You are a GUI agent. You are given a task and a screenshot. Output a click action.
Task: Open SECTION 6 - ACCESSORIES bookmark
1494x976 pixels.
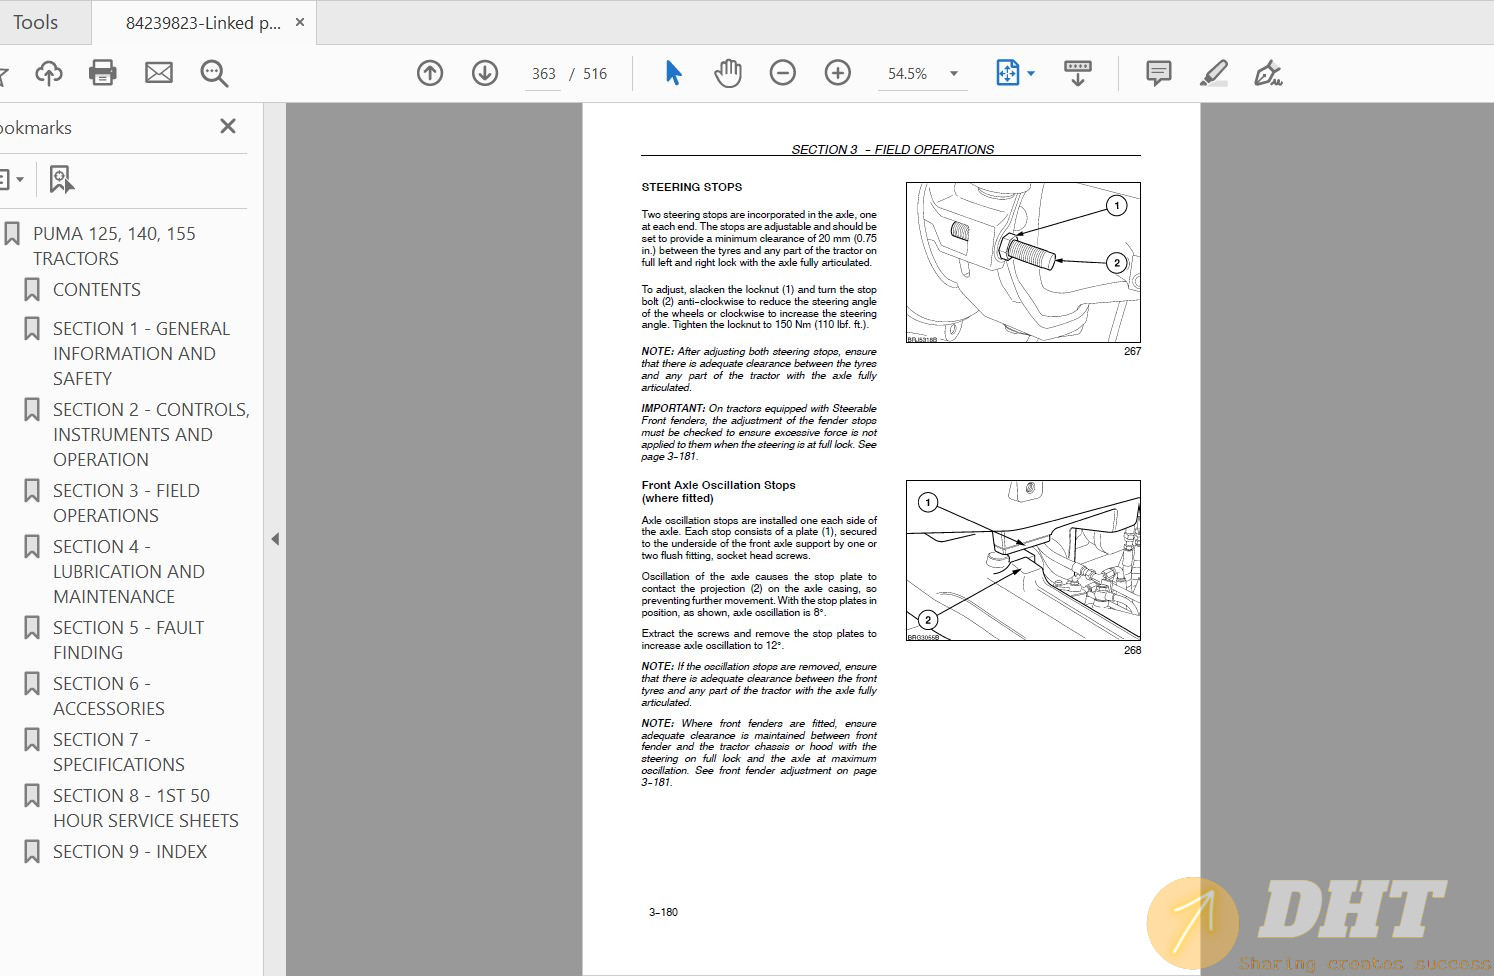click(108, 696)
